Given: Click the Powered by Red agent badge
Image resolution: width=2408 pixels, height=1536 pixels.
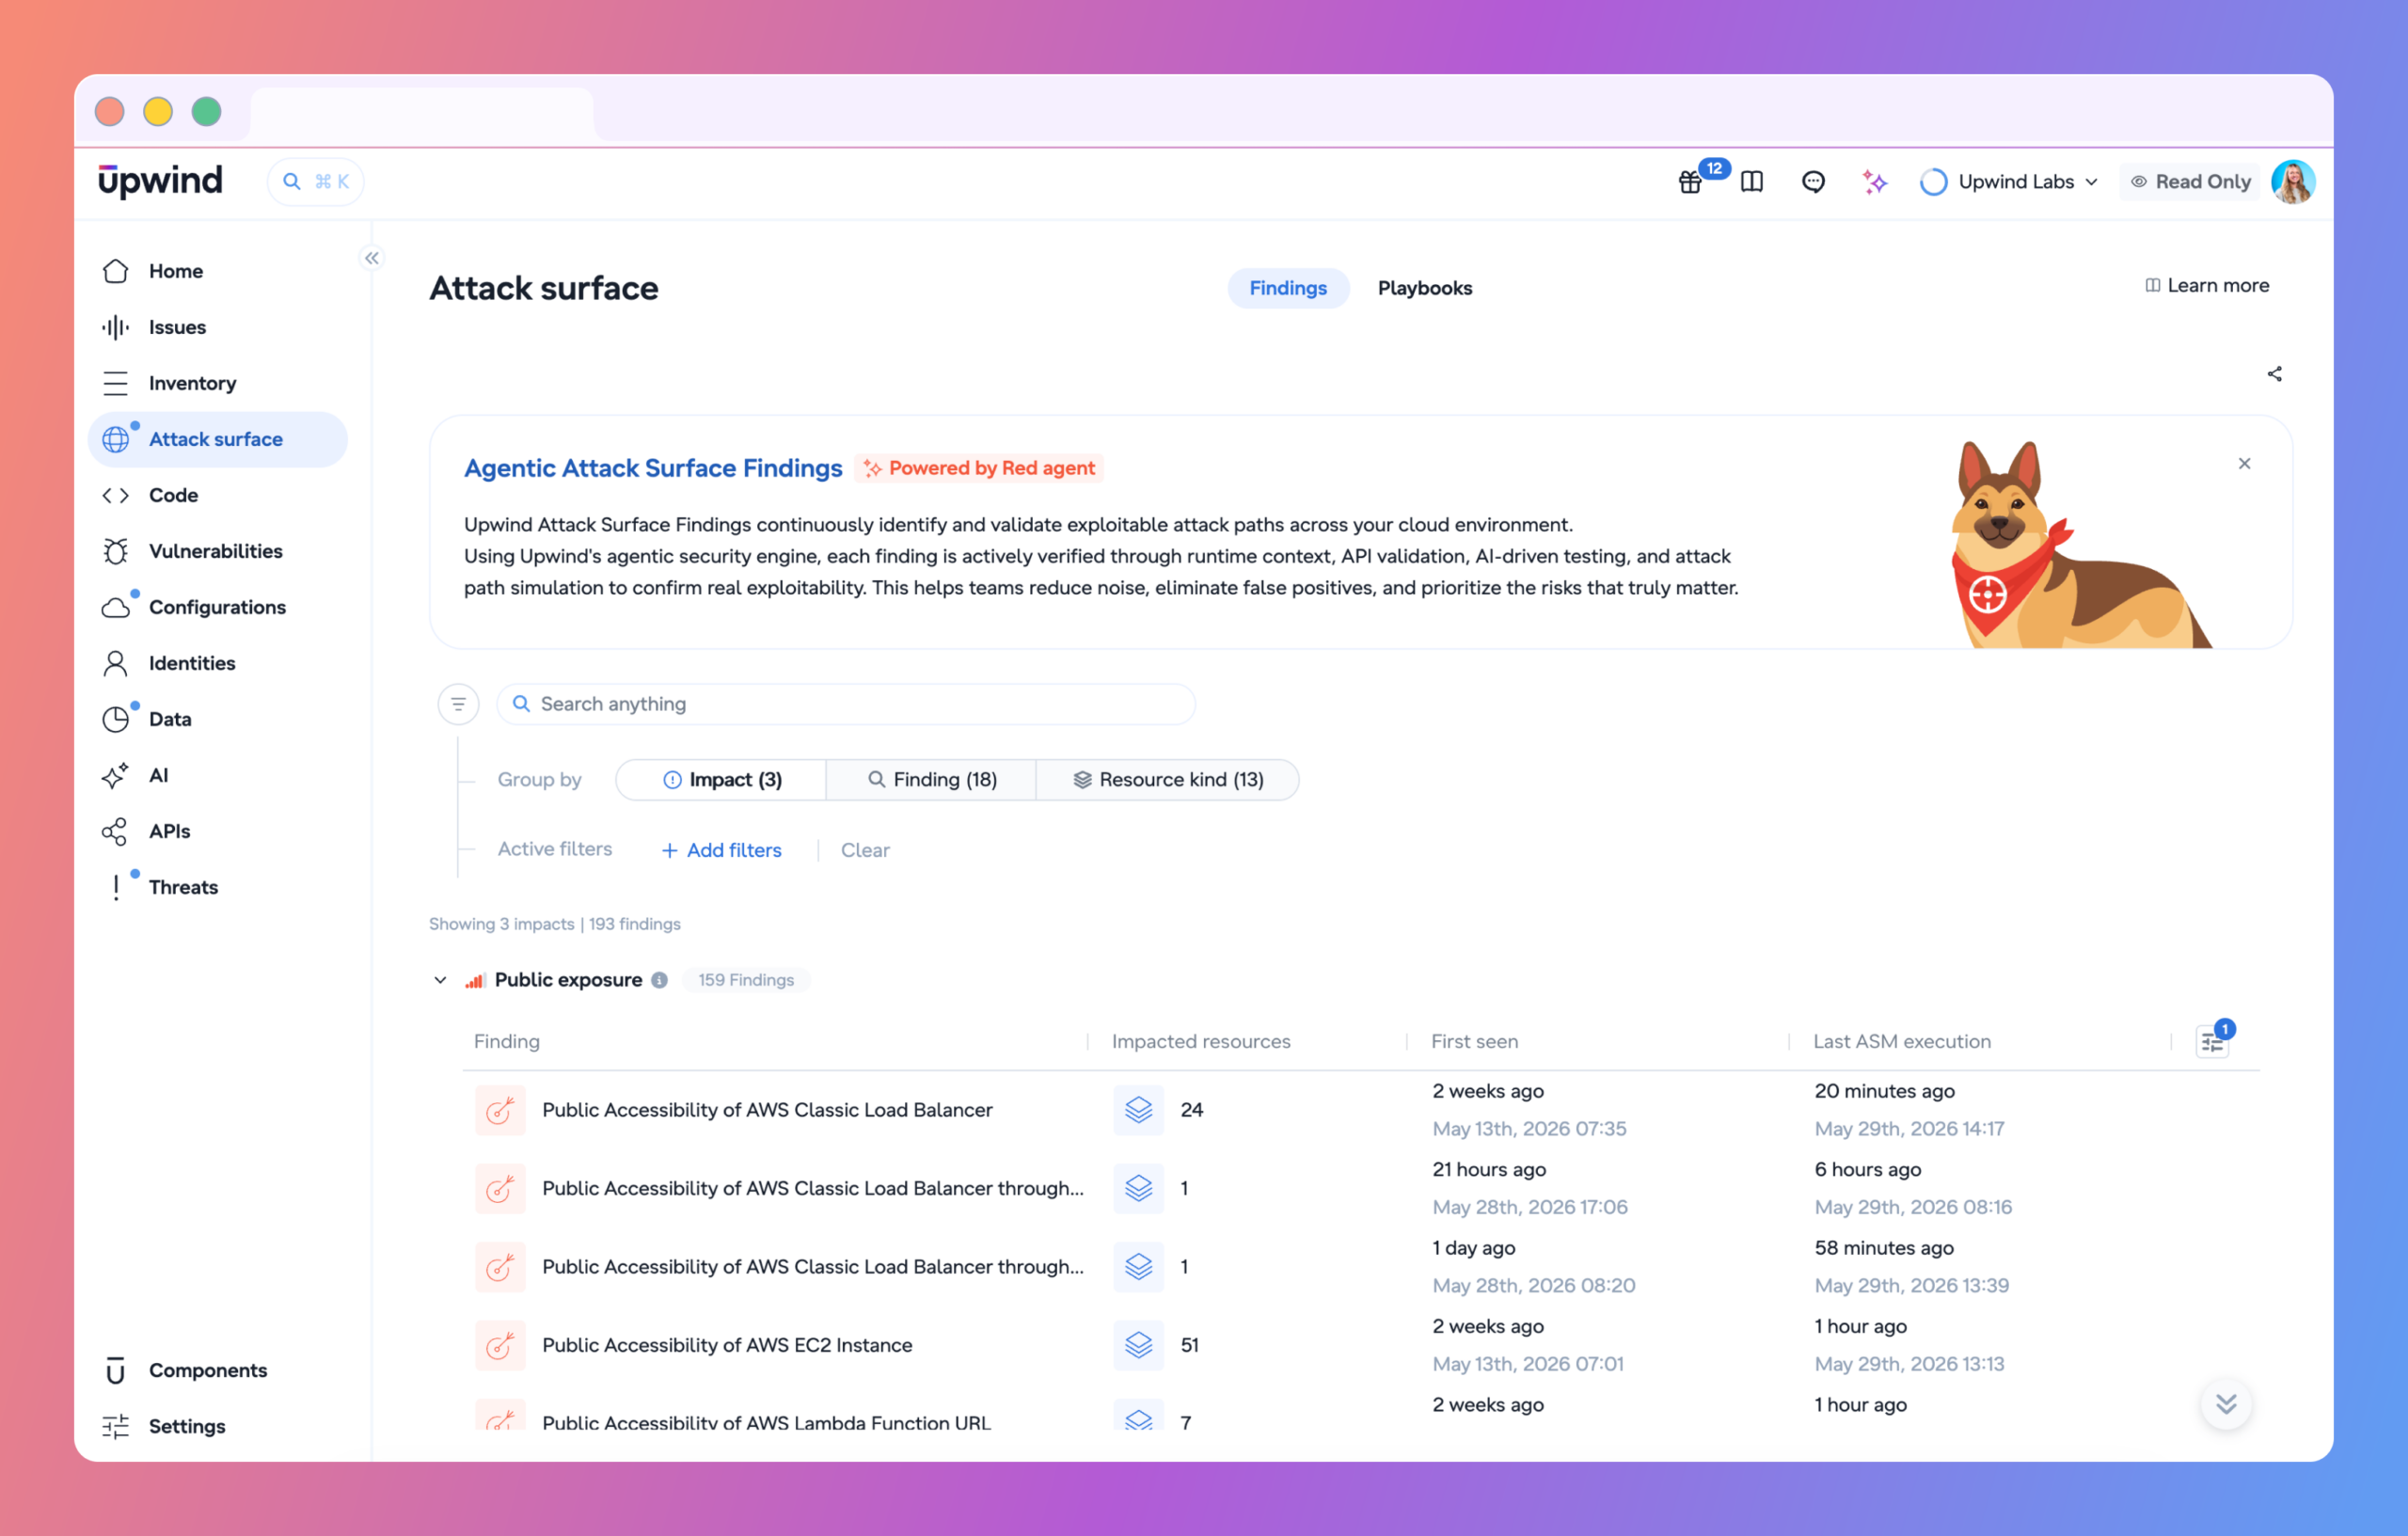Looking at the screenshot, I should pyautogui.click(x=979, y=468).
